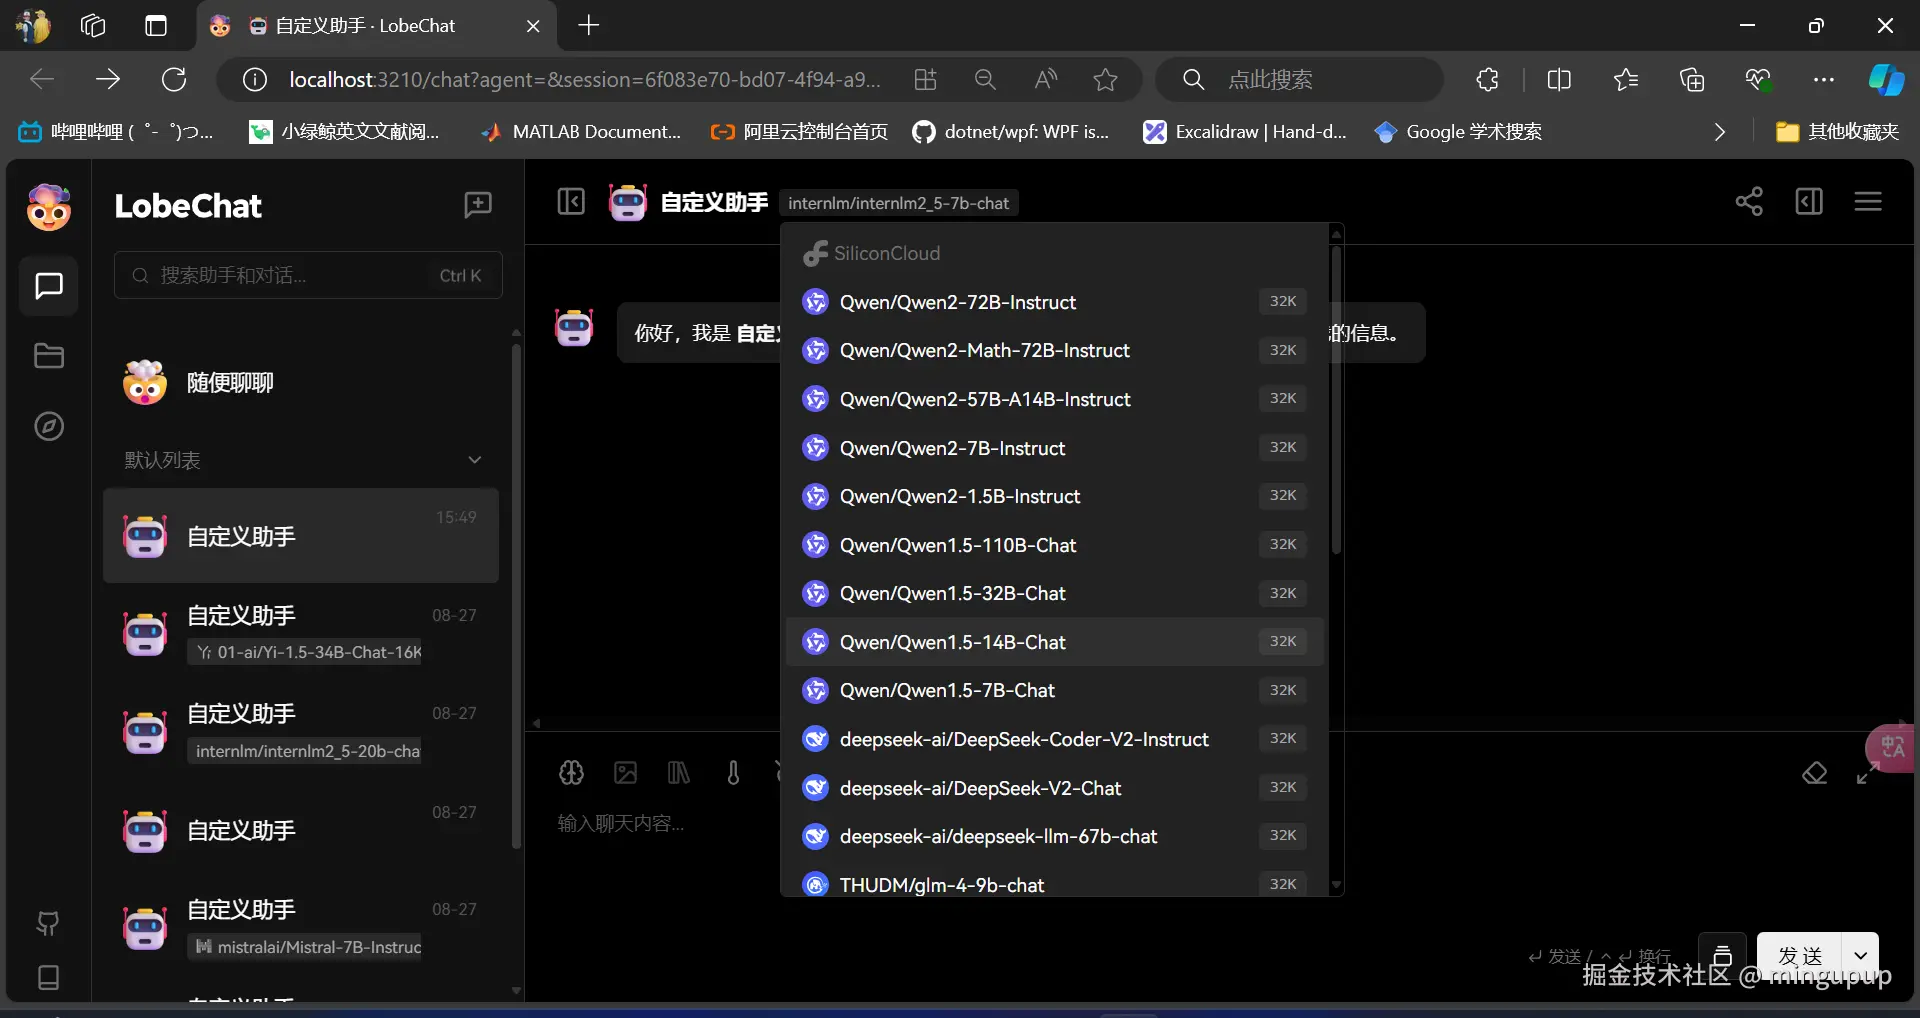The image size is (1920, 1018).
Task: Open the model selector tag internlm2_5-7b-chat
Action: coord(898,203)
